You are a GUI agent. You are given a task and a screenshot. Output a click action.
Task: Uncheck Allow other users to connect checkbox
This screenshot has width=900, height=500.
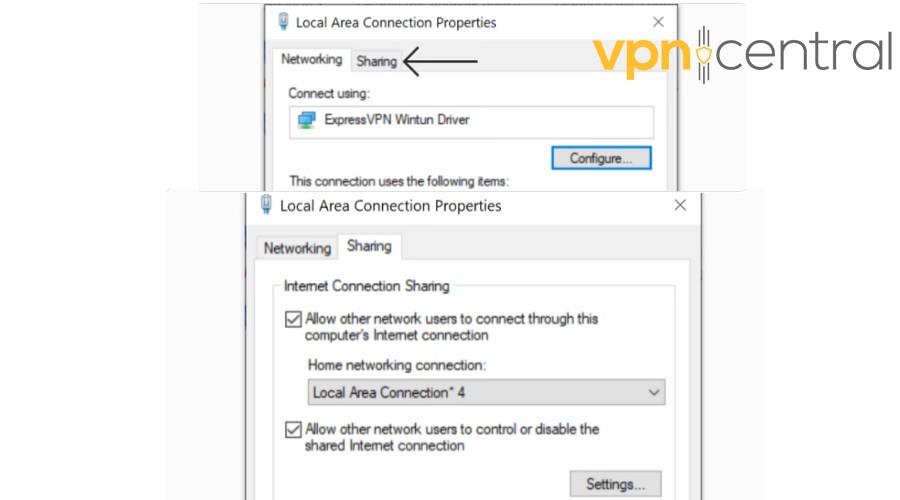pos(293,319)
